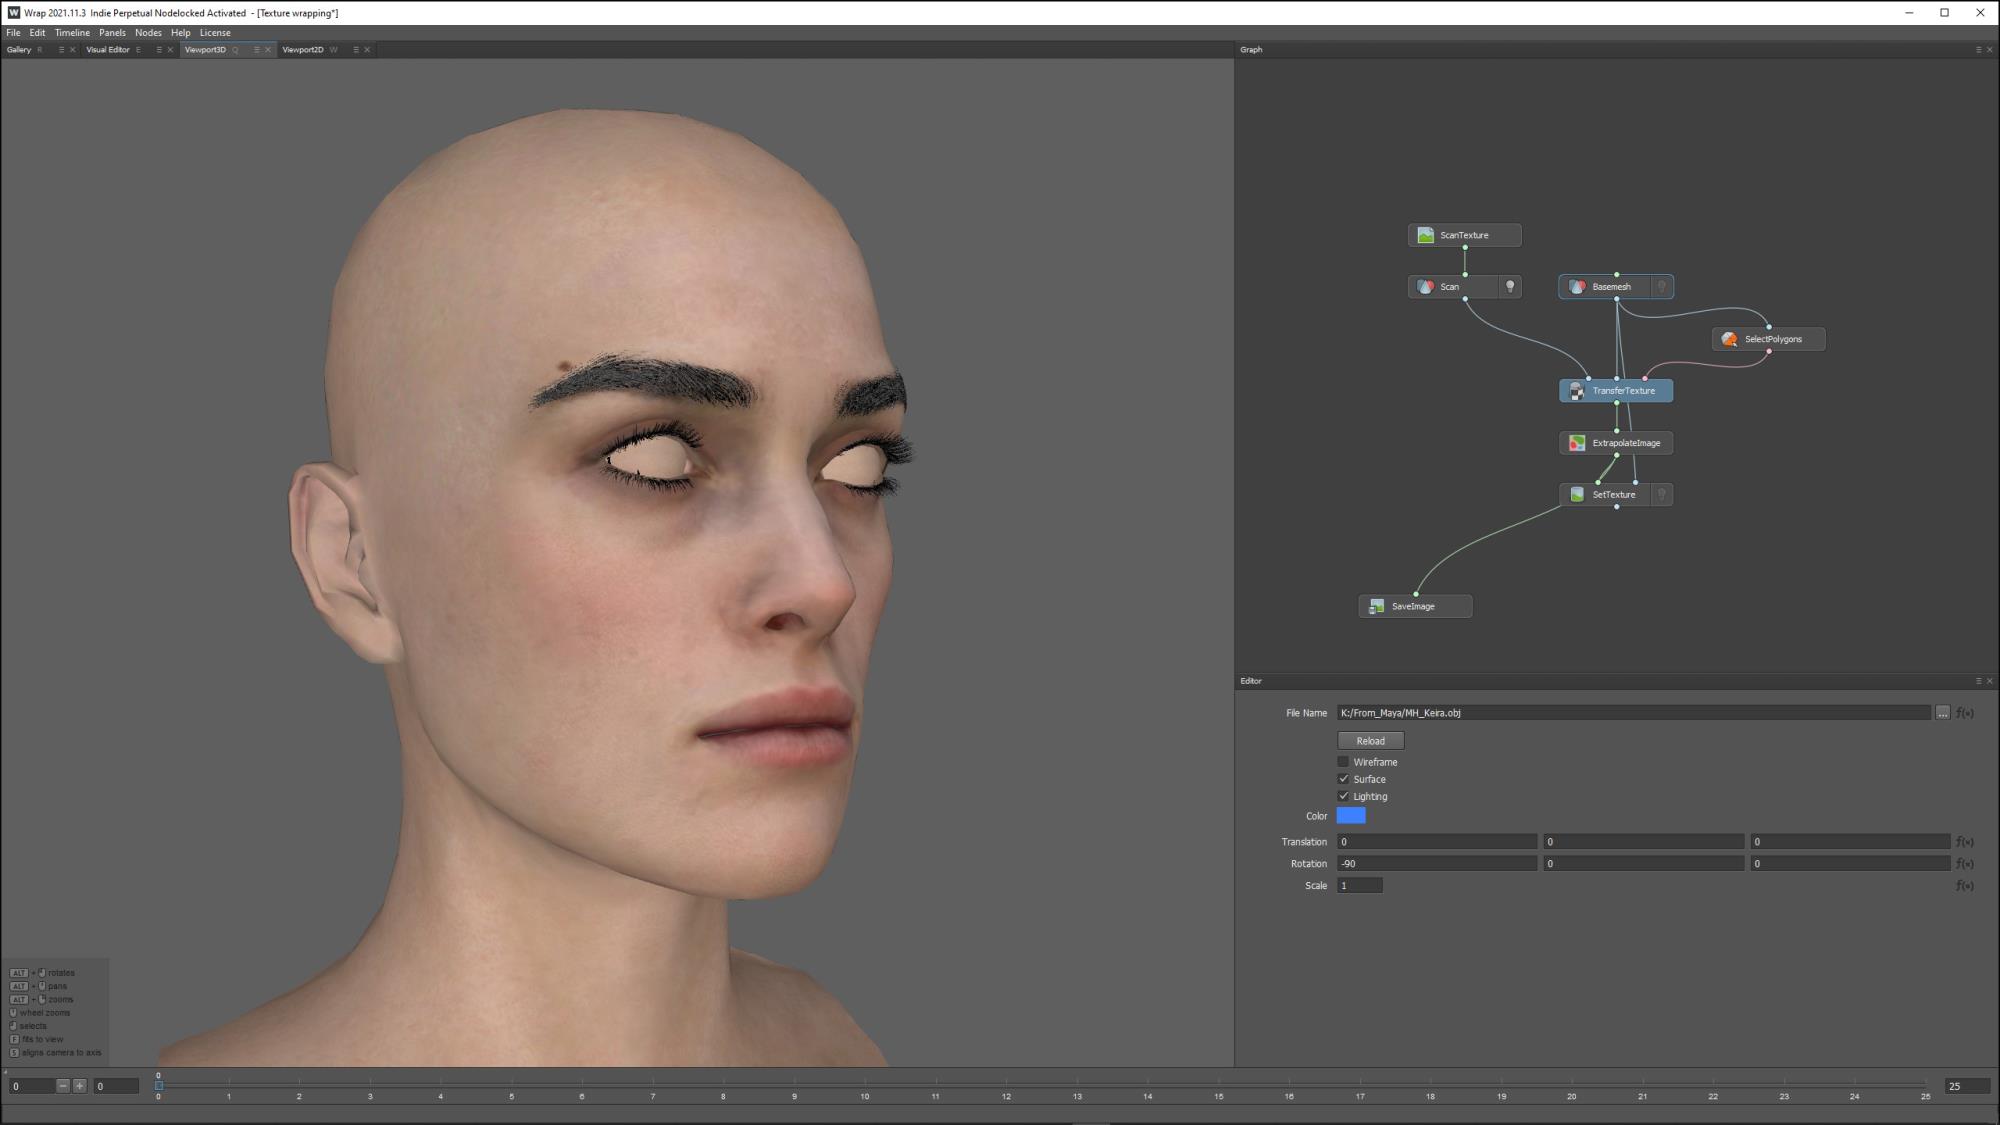
Task: Open the Basemesh Color swatch picker
Action: pyautogui.click(x=1351, y=816)
